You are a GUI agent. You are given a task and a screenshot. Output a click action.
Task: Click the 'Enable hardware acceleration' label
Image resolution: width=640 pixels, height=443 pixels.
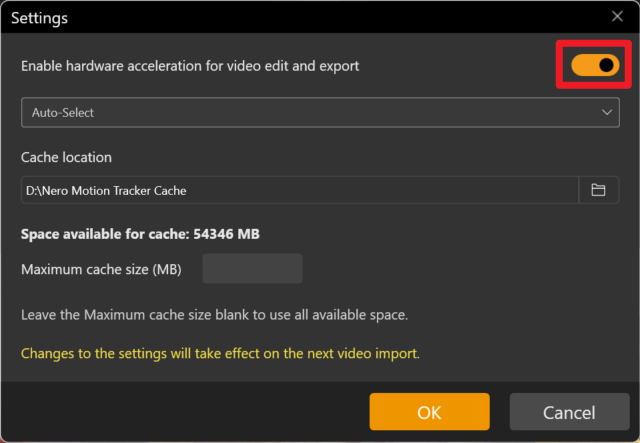click(190, 66)
